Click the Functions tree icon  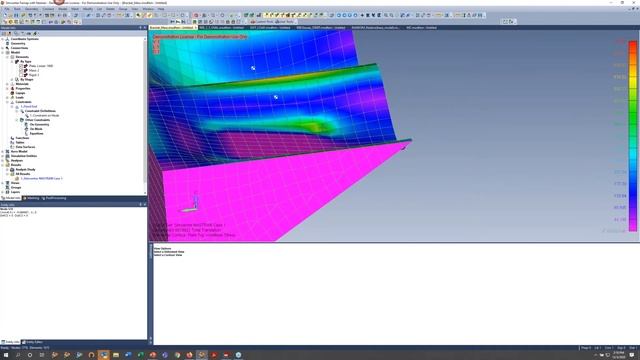pyautogui.click(x=12, y=138)
